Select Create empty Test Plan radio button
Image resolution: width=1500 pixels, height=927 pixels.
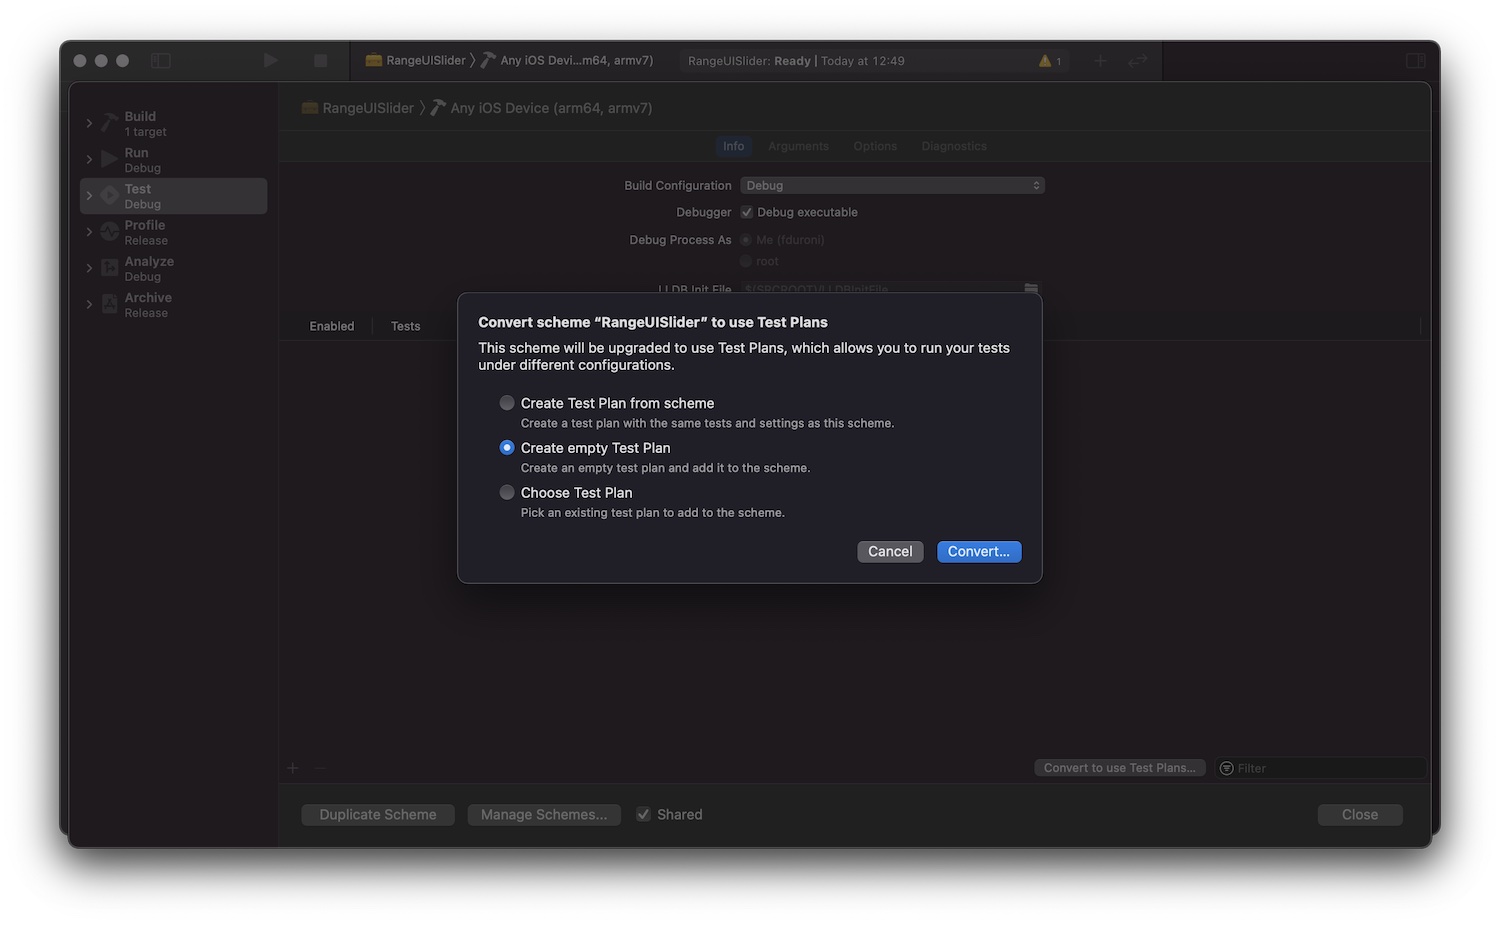[507, 448]
